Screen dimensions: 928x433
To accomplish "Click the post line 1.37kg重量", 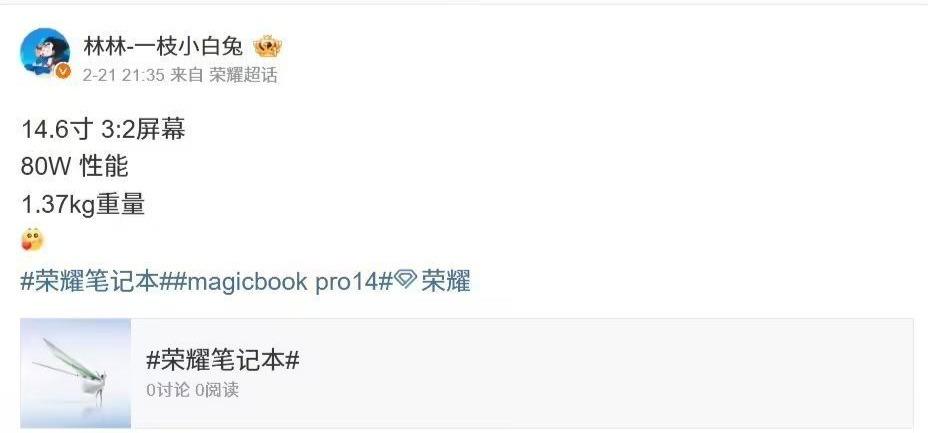I will (x=83, y=205).
